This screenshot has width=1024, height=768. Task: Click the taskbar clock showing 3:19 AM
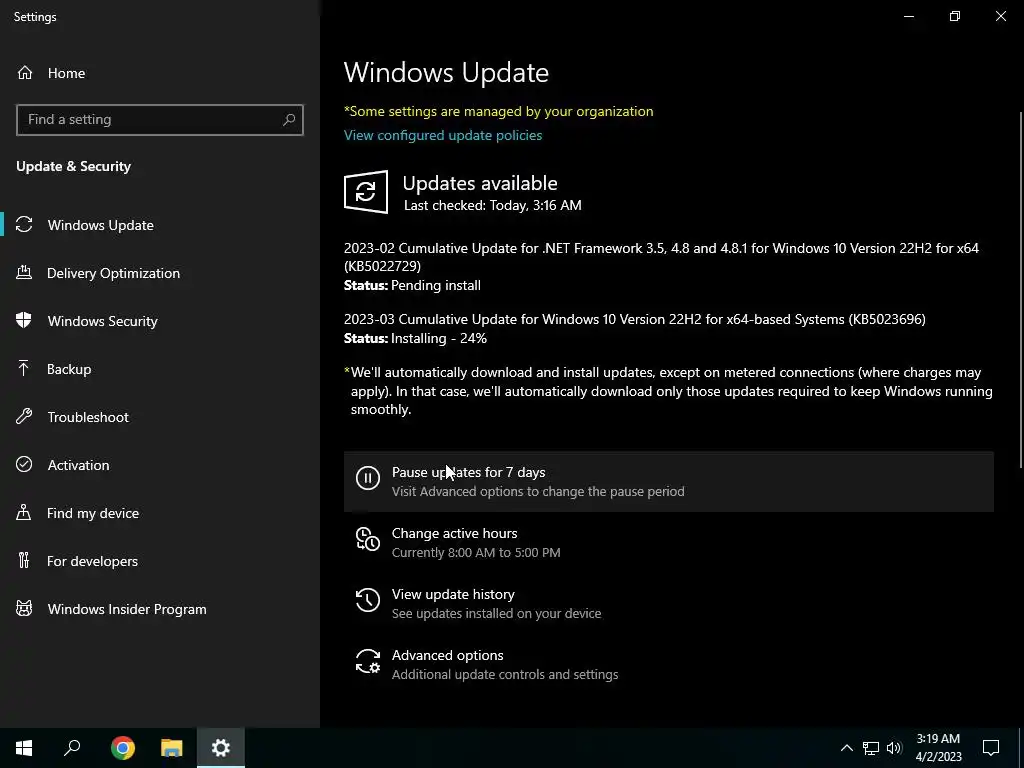pyautogui.click(x=938, y=748)
